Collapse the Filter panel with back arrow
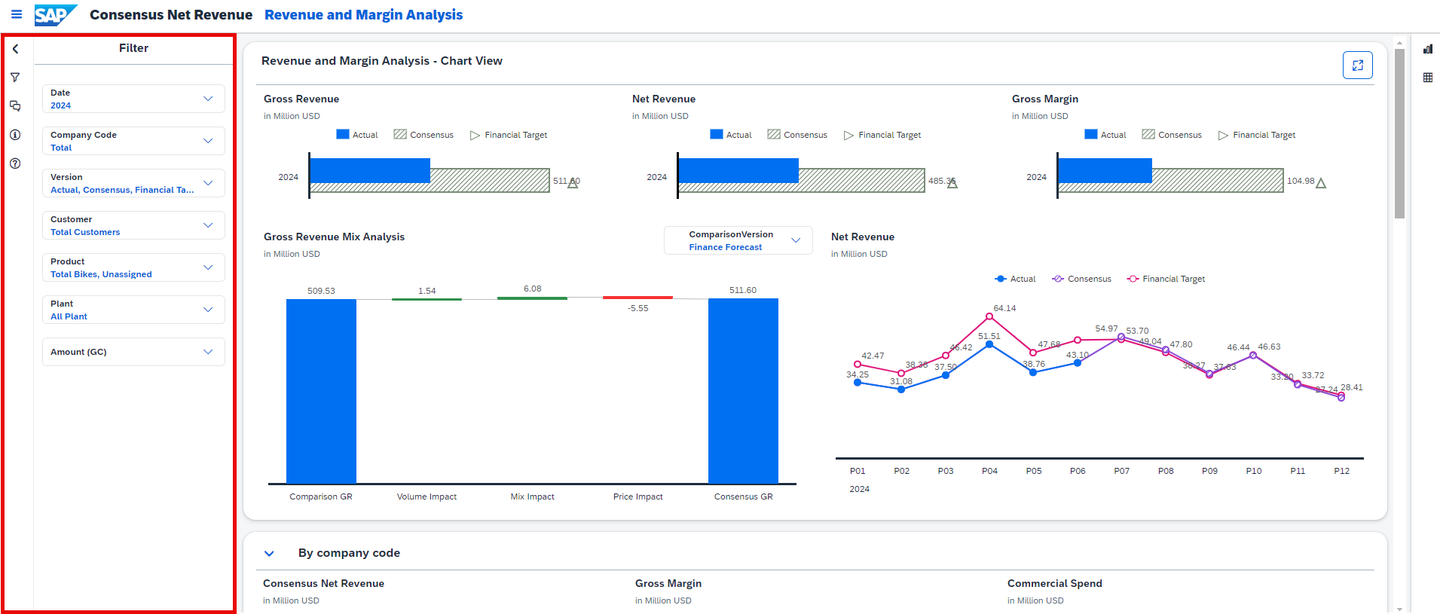 point(15,48)
